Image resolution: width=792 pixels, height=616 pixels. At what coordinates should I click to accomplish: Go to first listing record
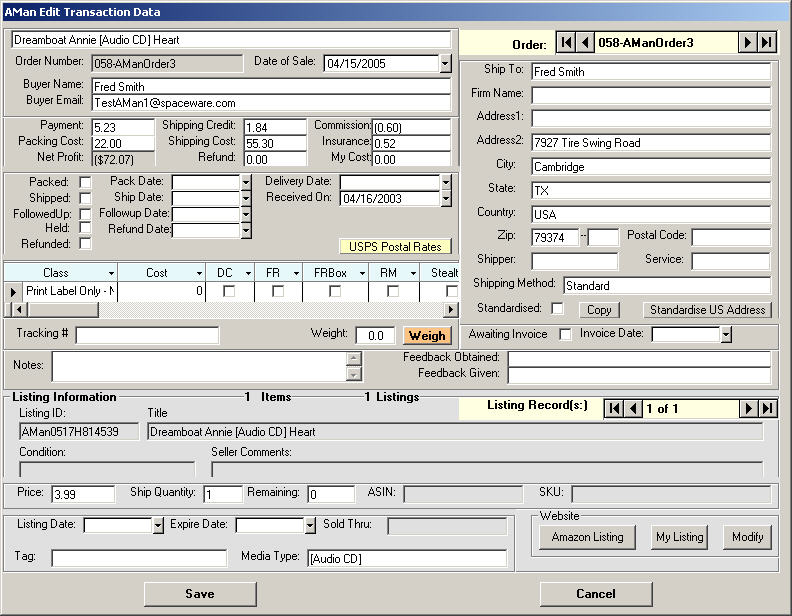[614, 408]
